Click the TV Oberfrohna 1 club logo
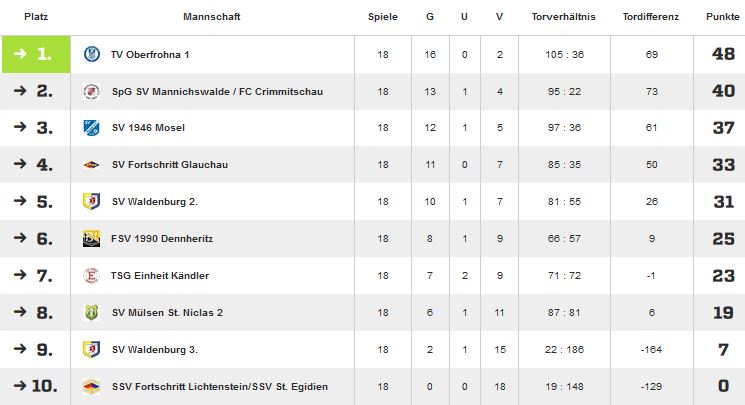 91,54
